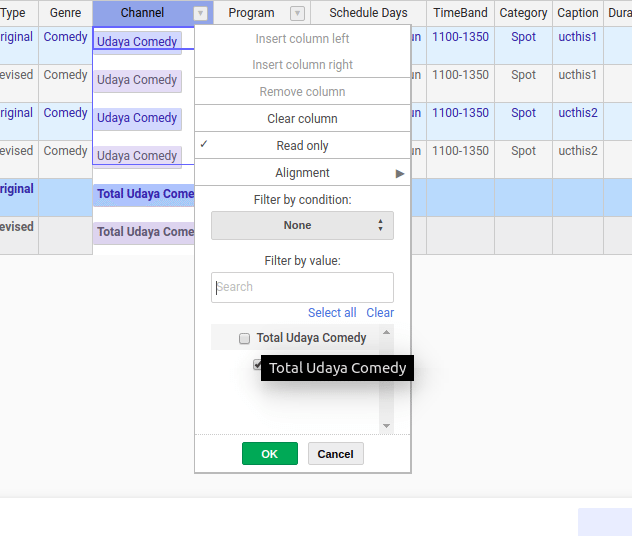The width and height of the screenshot is (632, 536).
Task: Open the Channel column dropdown arrow
Action: click(200, 14)
